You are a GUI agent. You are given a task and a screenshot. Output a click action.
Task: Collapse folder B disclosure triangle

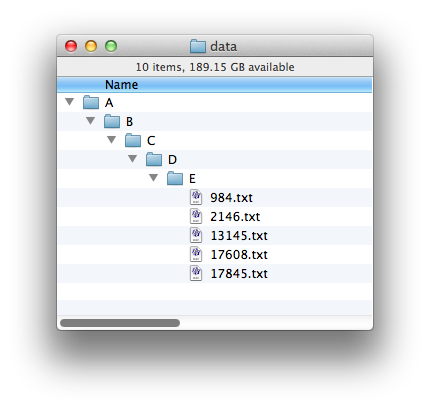tap(90, 120)
